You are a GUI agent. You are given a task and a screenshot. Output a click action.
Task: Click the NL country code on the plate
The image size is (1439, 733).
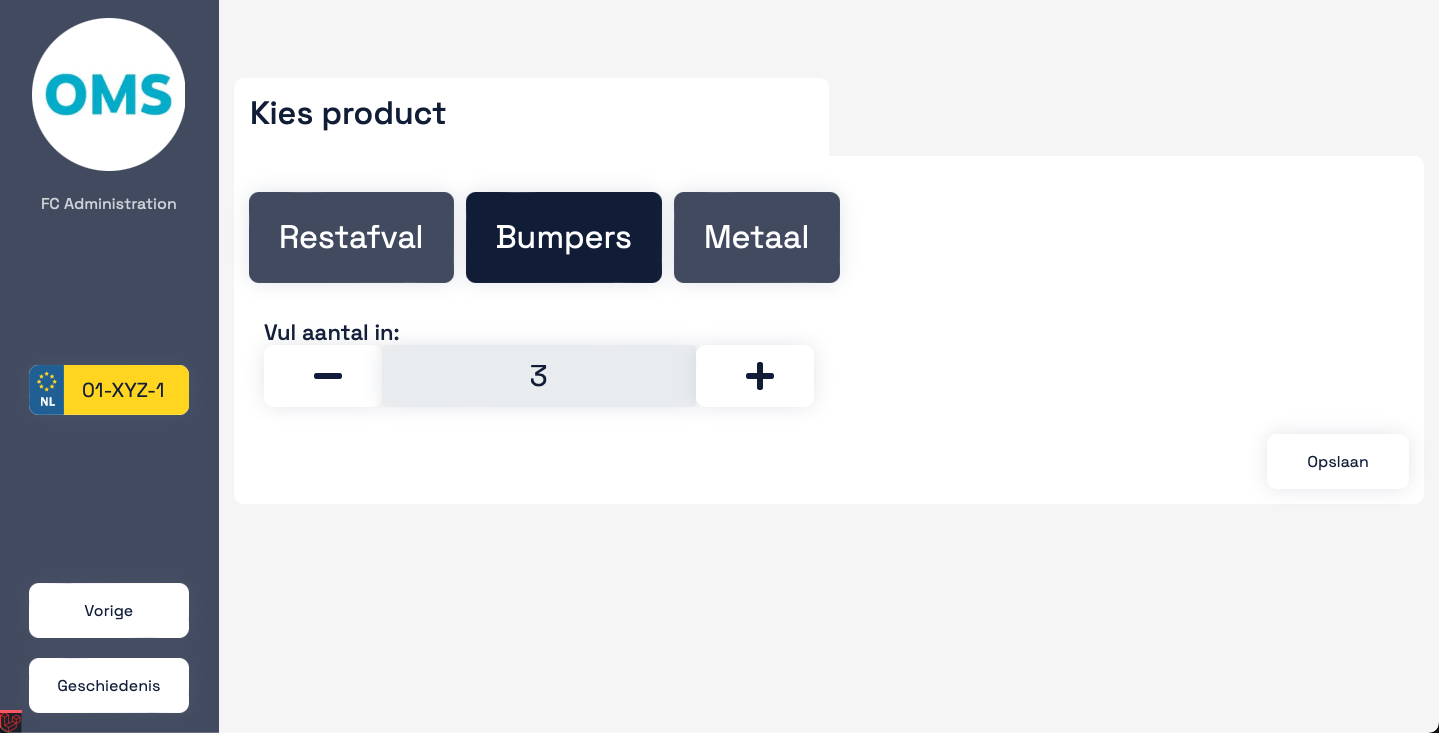coord(47,402)
